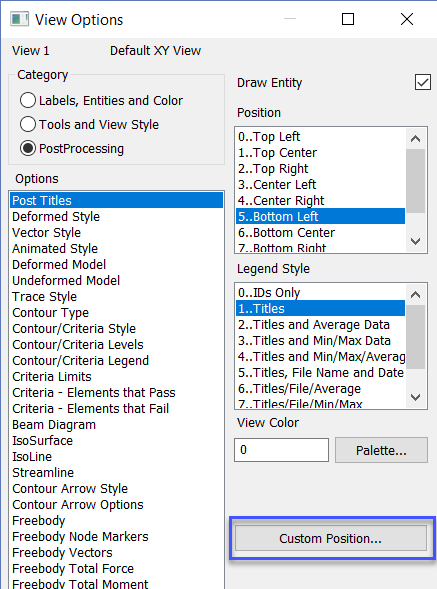This screenshot has height=589, width=437.
Task: Click the Position list scrollbar thumb
Action: (x=416, y=181)
